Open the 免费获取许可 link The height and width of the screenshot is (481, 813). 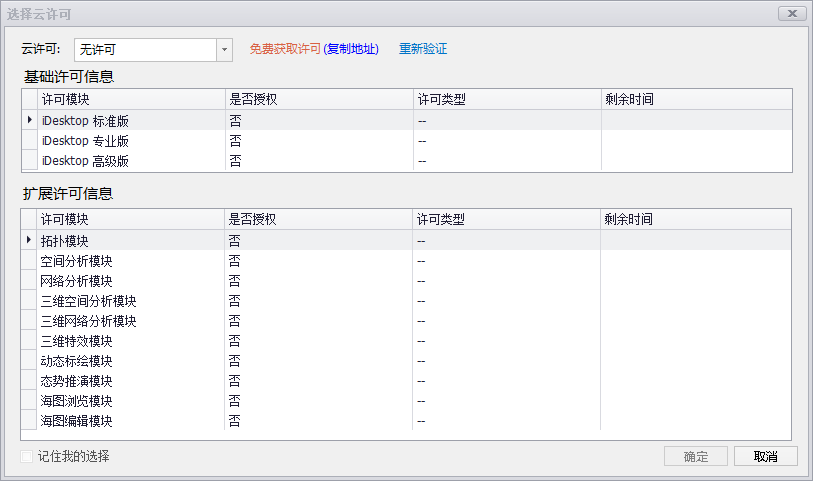tap(285, 49)
